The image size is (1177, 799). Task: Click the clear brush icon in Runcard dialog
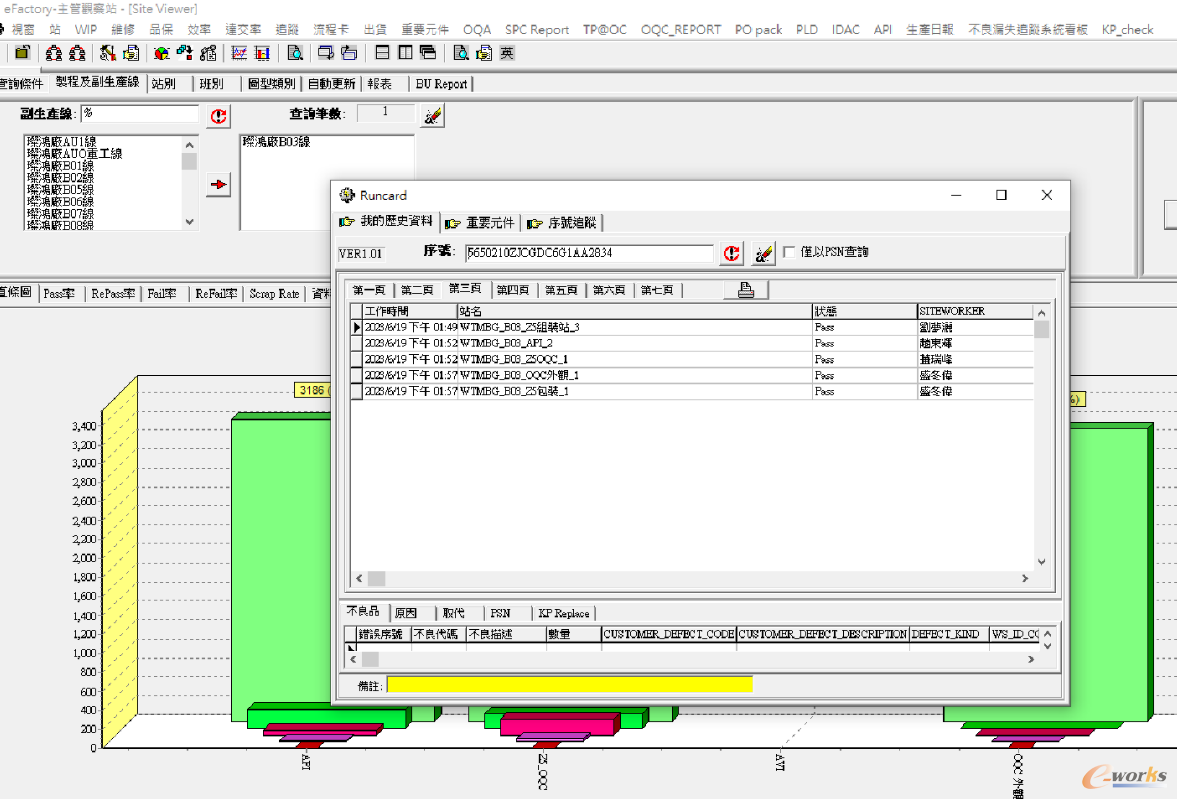pos(763,254)
